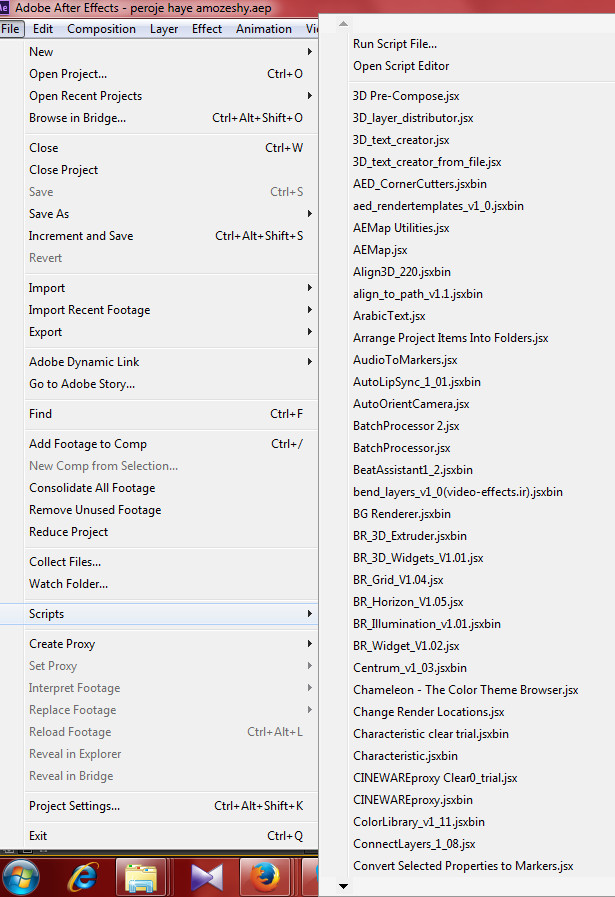Open the Animation menu

[264, 29]
